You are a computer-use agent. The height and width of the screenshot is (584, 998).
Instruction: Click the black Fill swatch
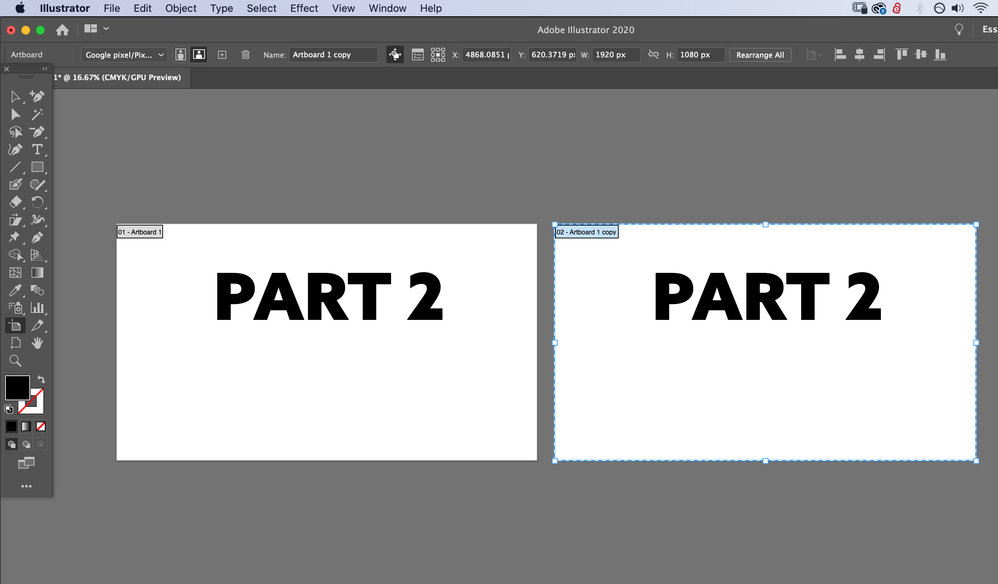[15, 388]
